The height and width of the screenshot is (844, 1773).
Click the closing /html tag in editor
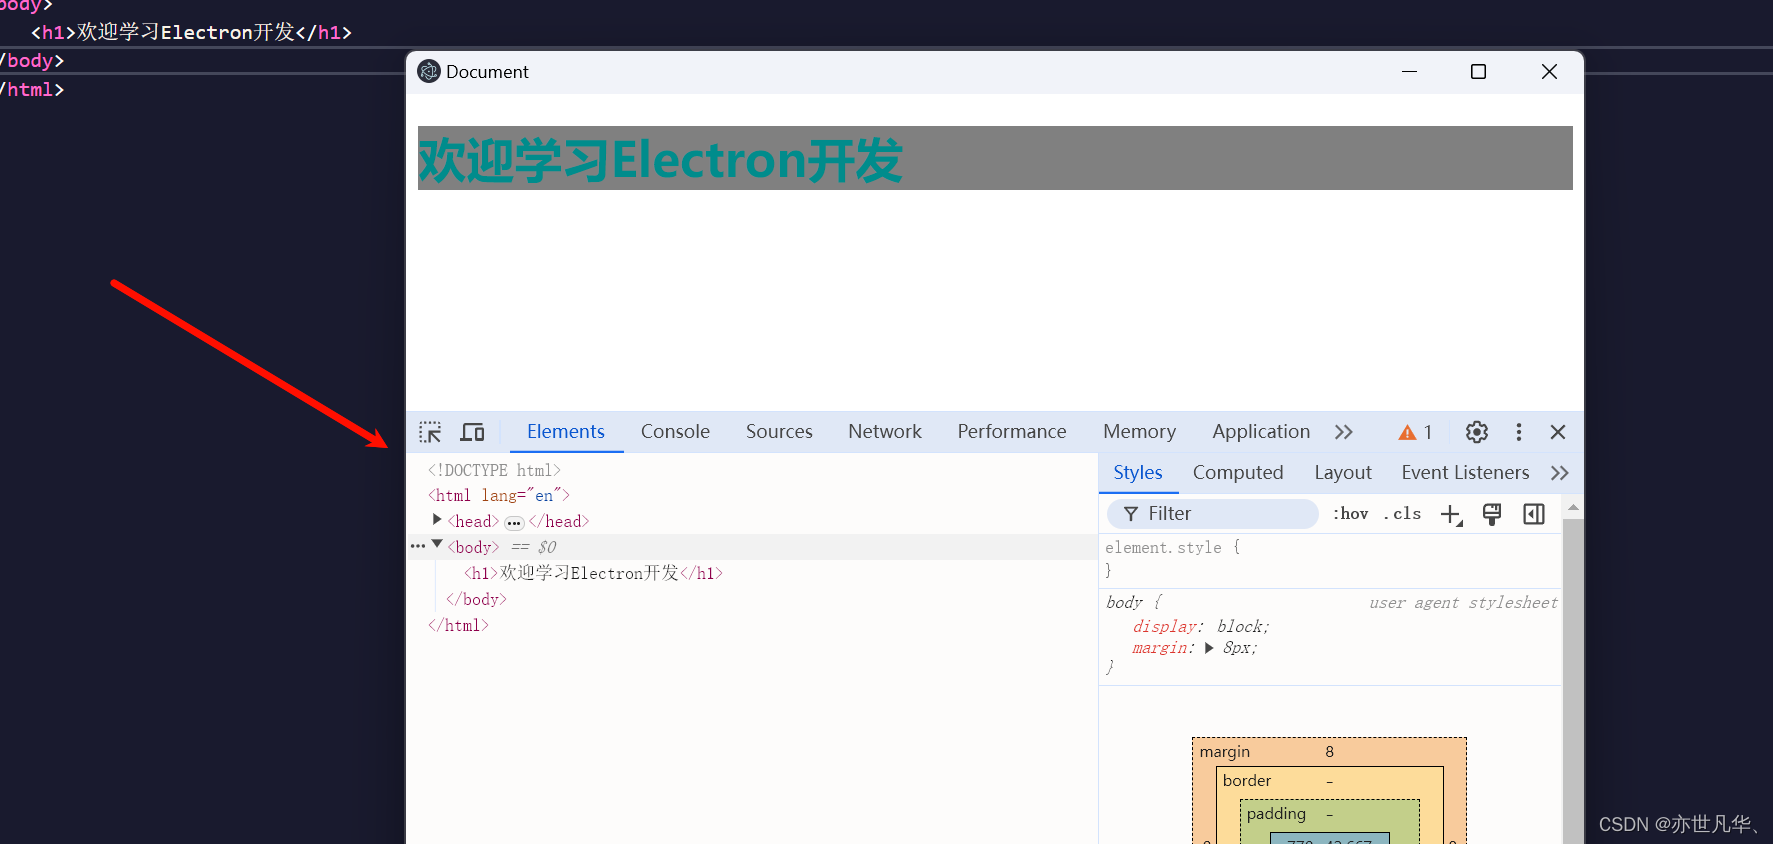pyautogui.click(x=32, y=90)
